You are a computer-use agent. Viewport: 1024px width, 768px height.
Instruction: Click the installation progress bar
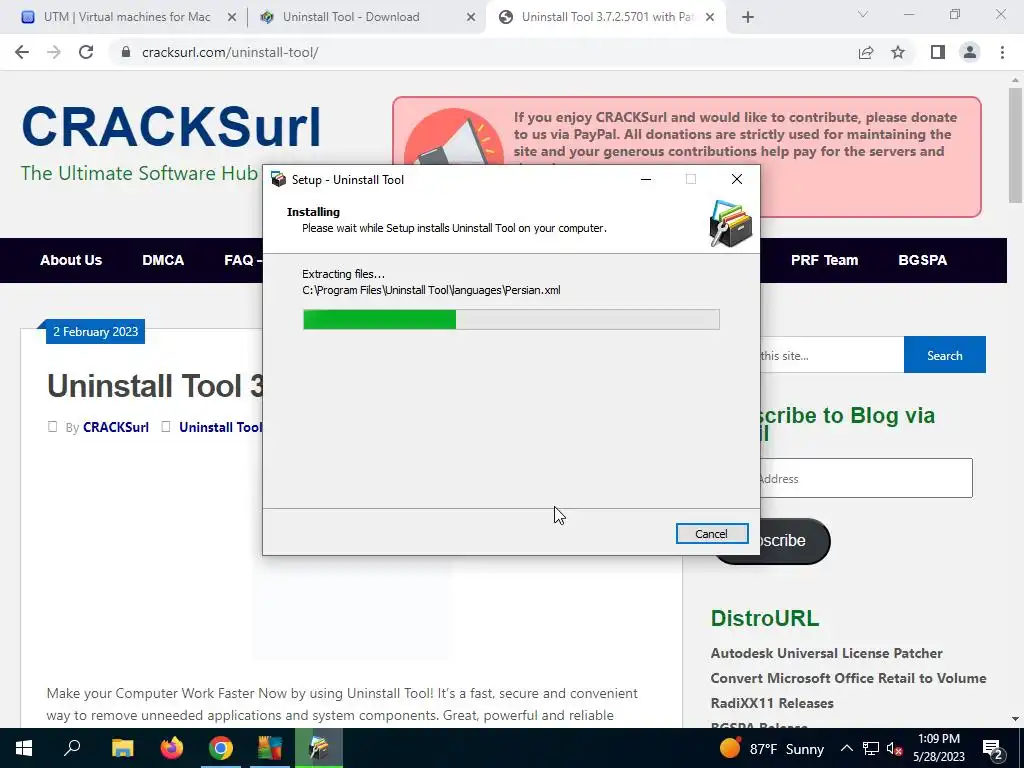point(511,319)
